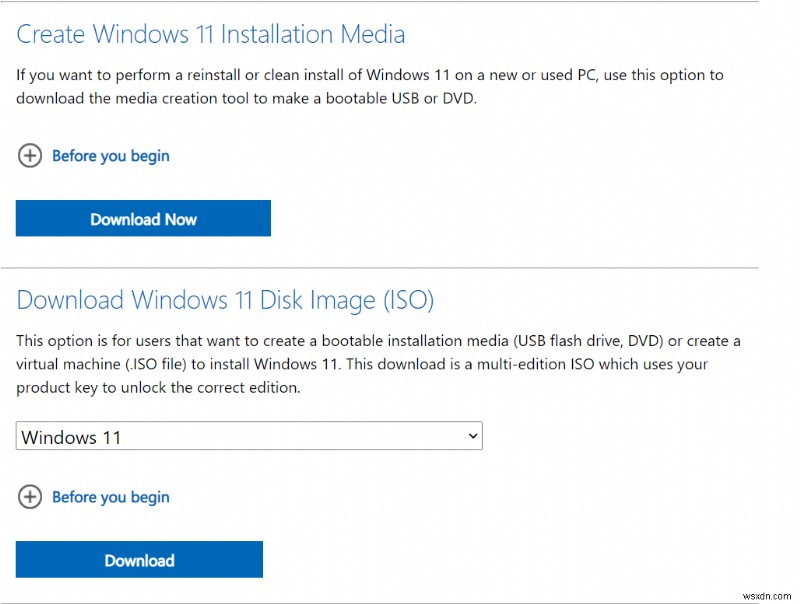Click Download Now for the media creation tool

click(x=143, y=218)
